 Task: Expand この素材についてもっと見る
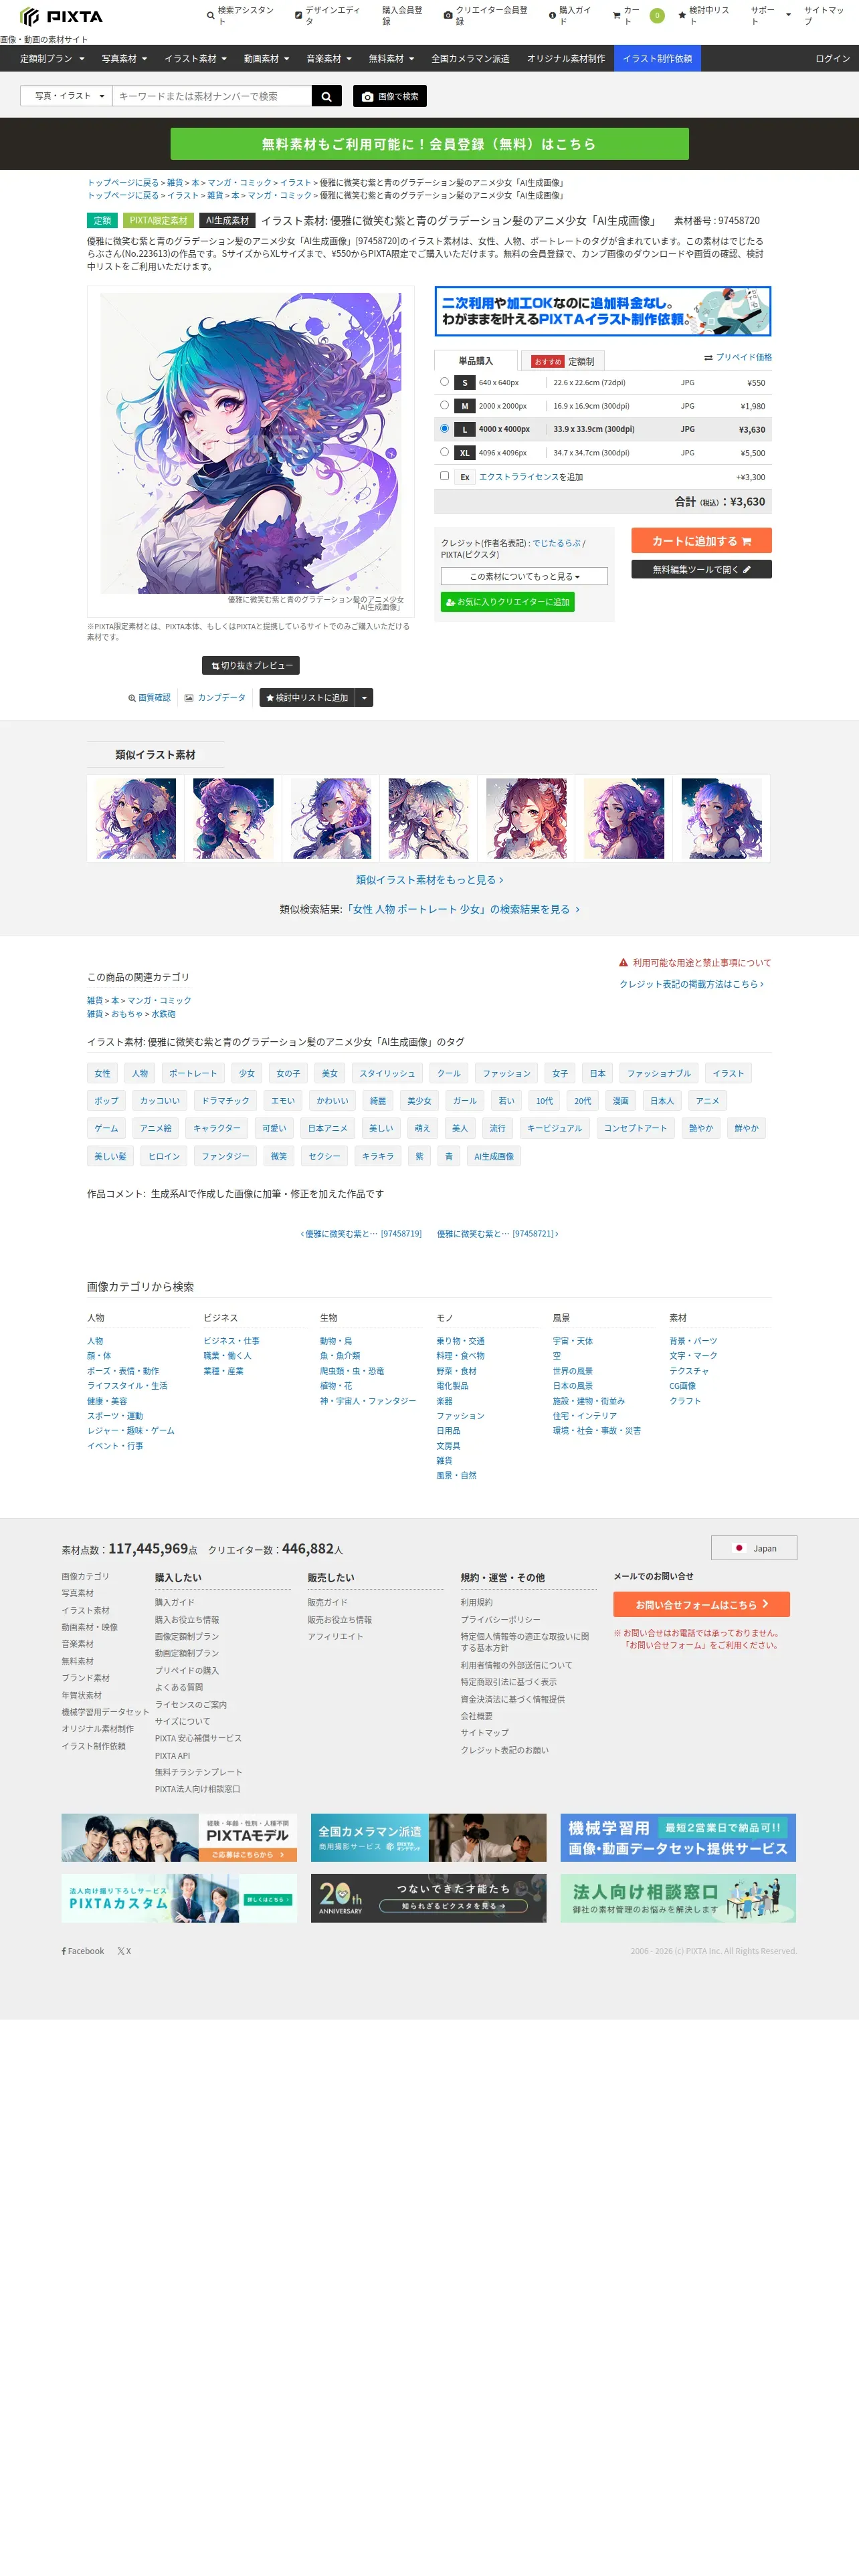click(524, 577)
